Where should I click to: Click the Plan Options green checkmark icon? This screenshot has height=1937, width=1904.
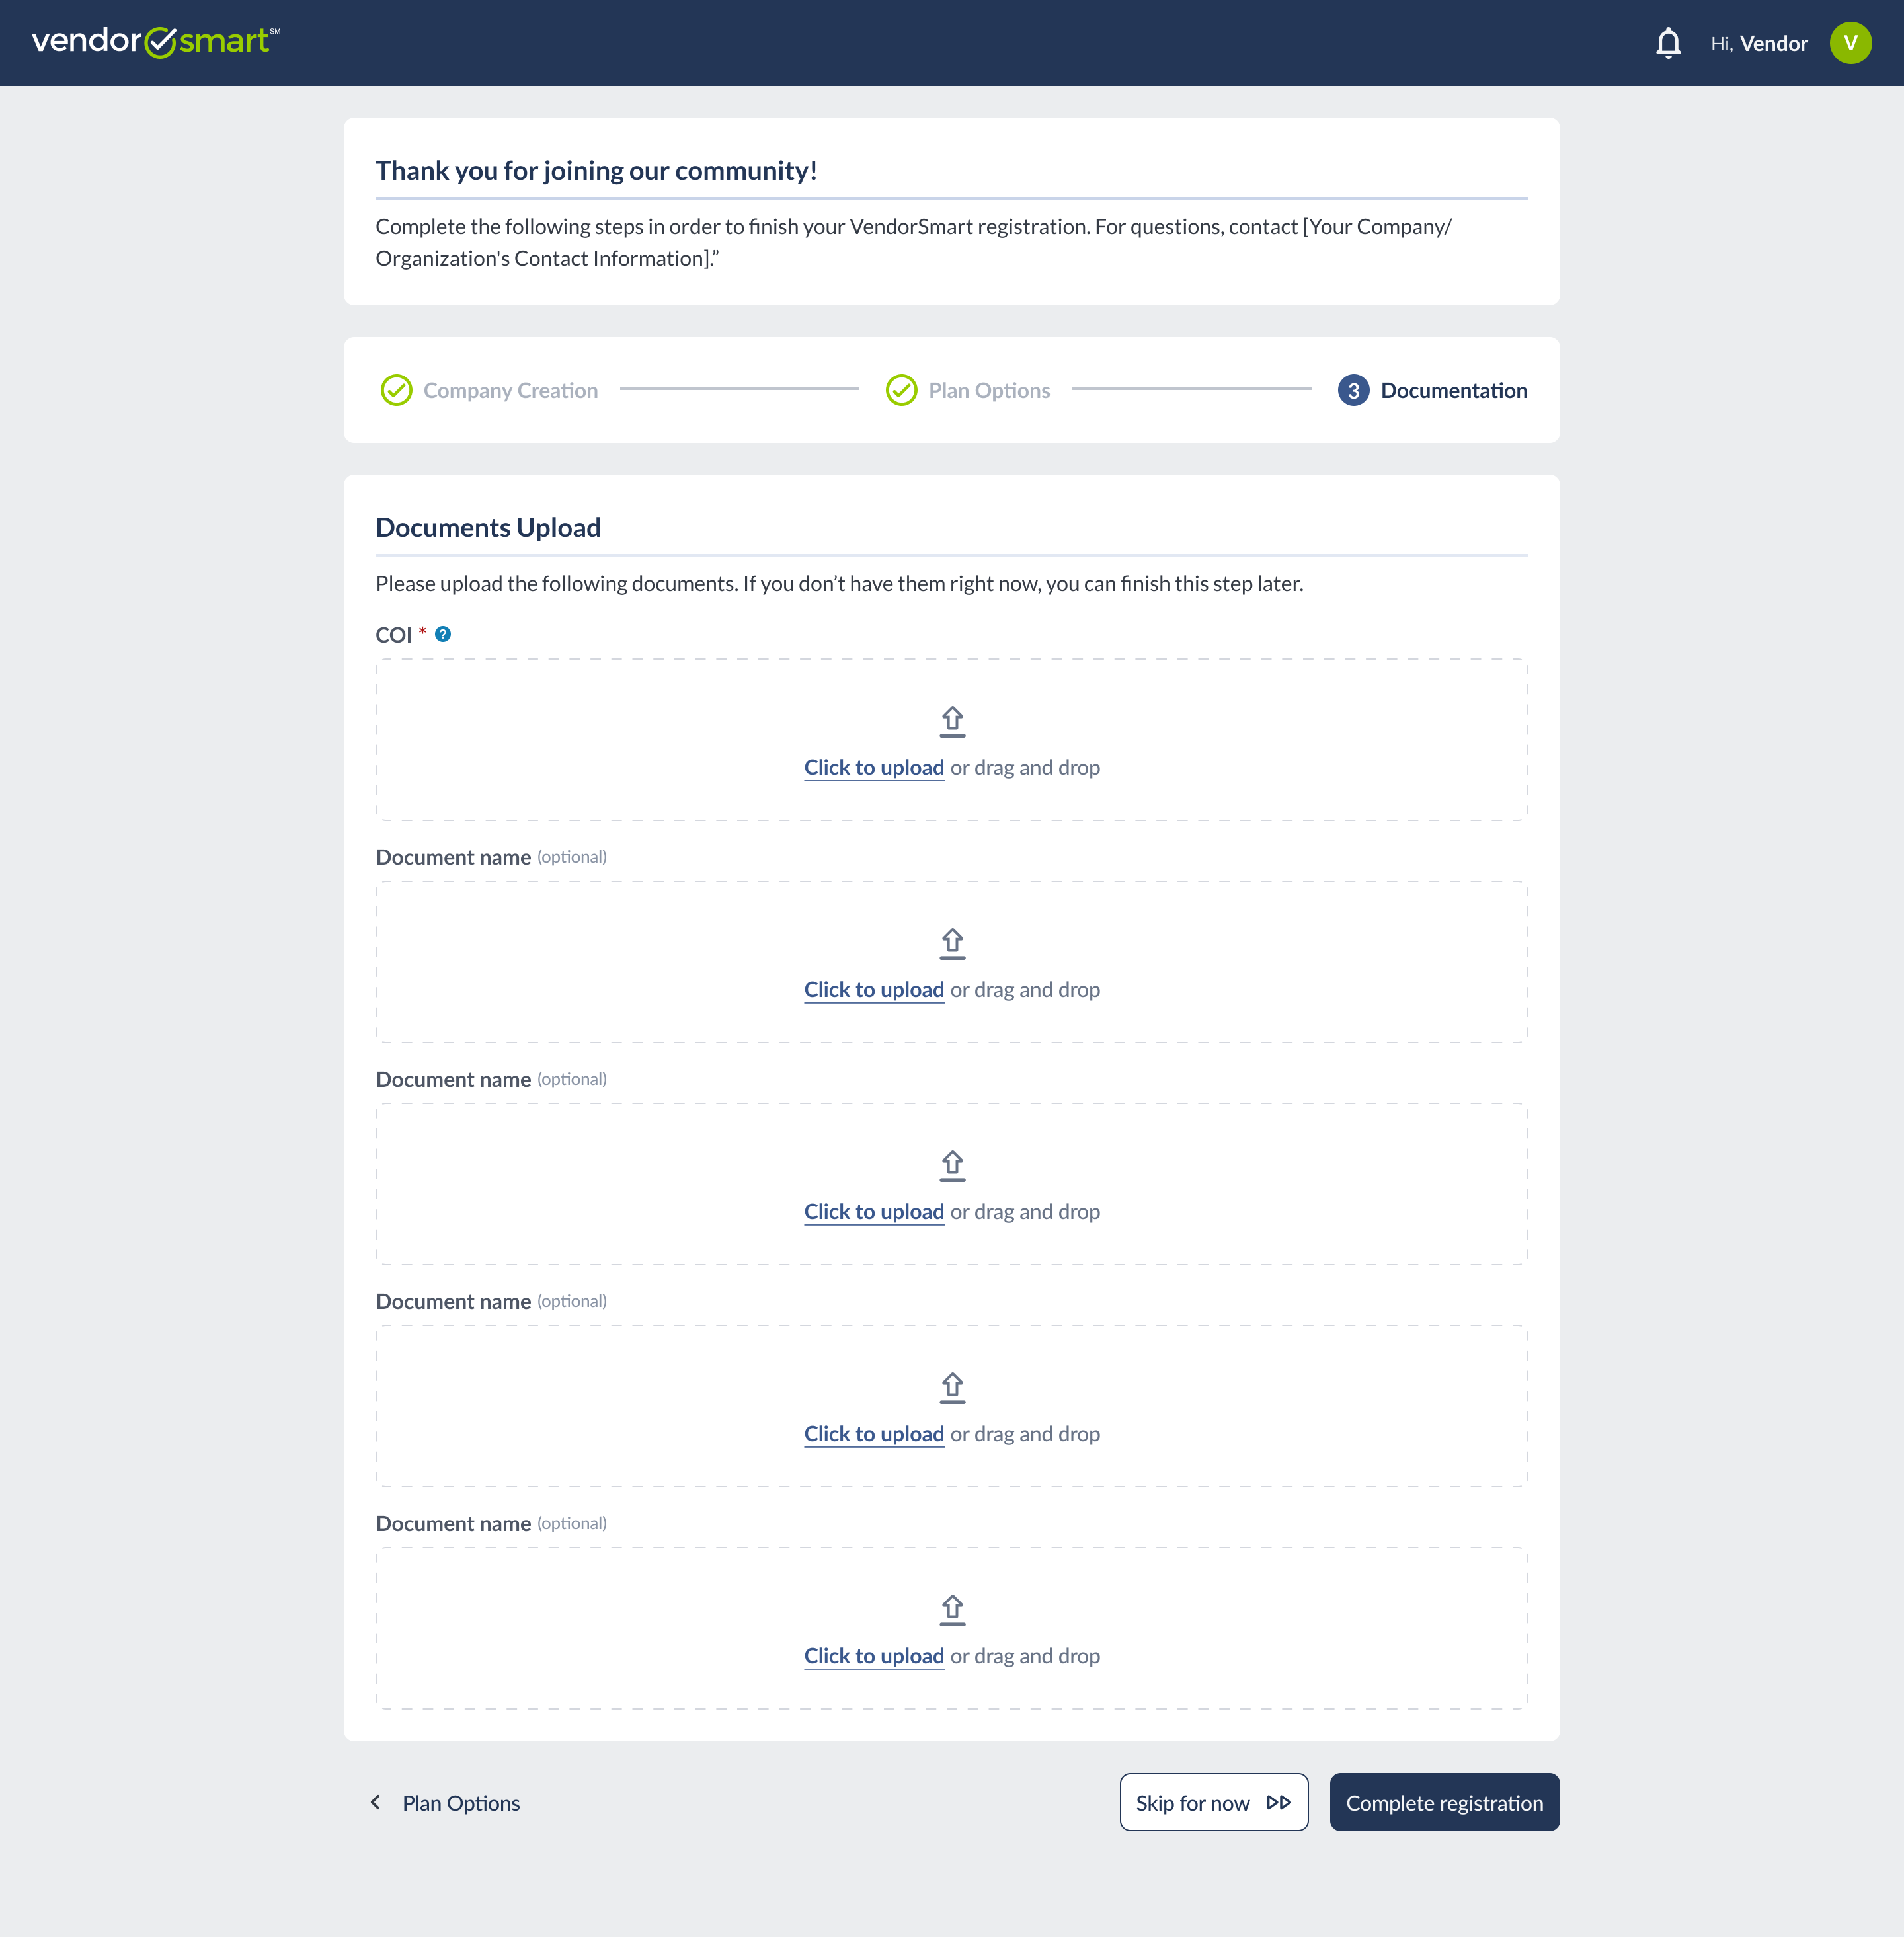click(x=901, y=390)
